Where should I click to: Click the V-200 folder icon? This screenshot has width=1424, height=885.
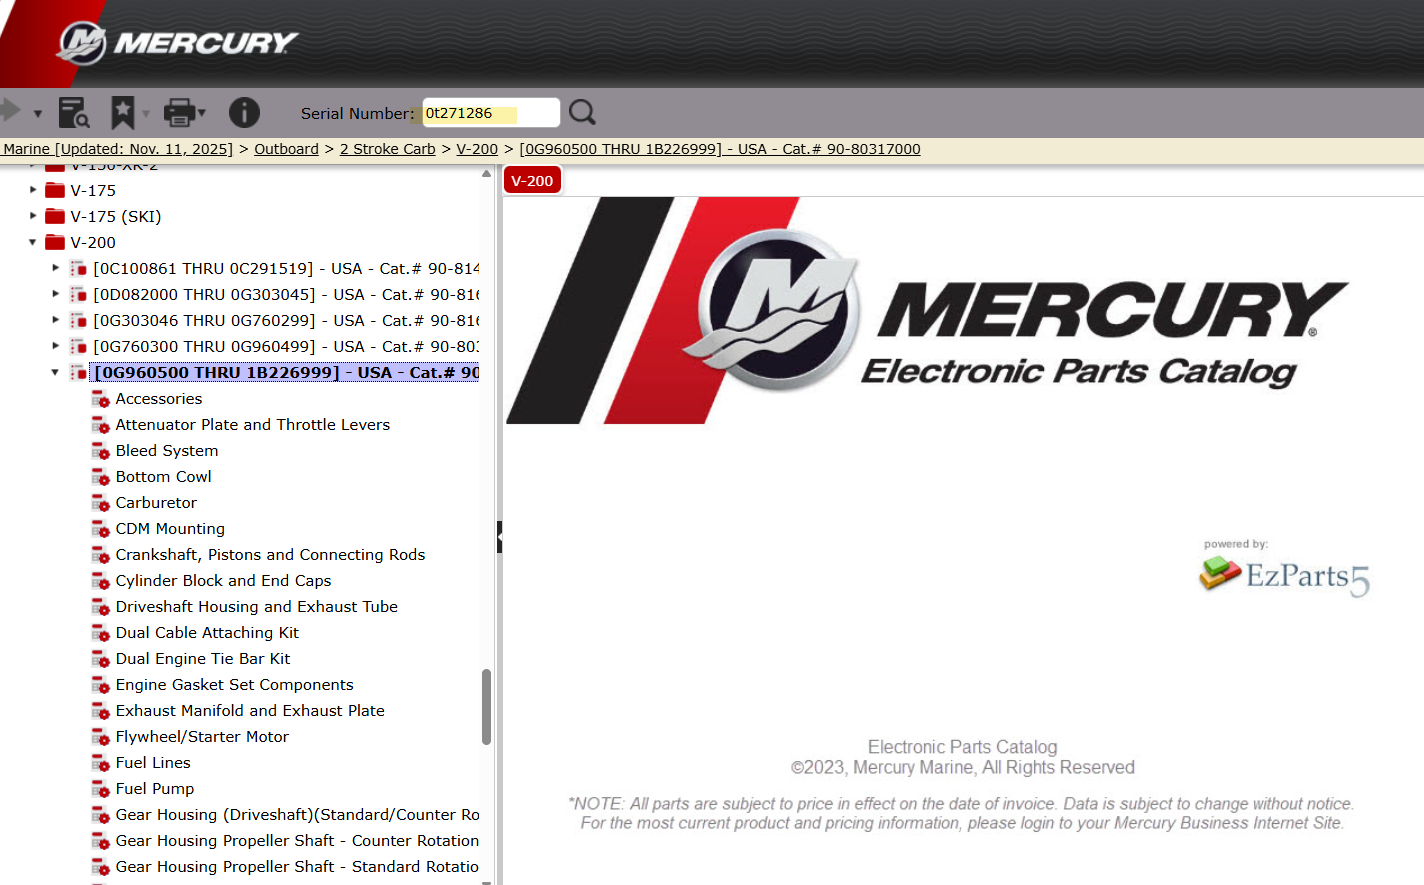[x=55, y=242]
